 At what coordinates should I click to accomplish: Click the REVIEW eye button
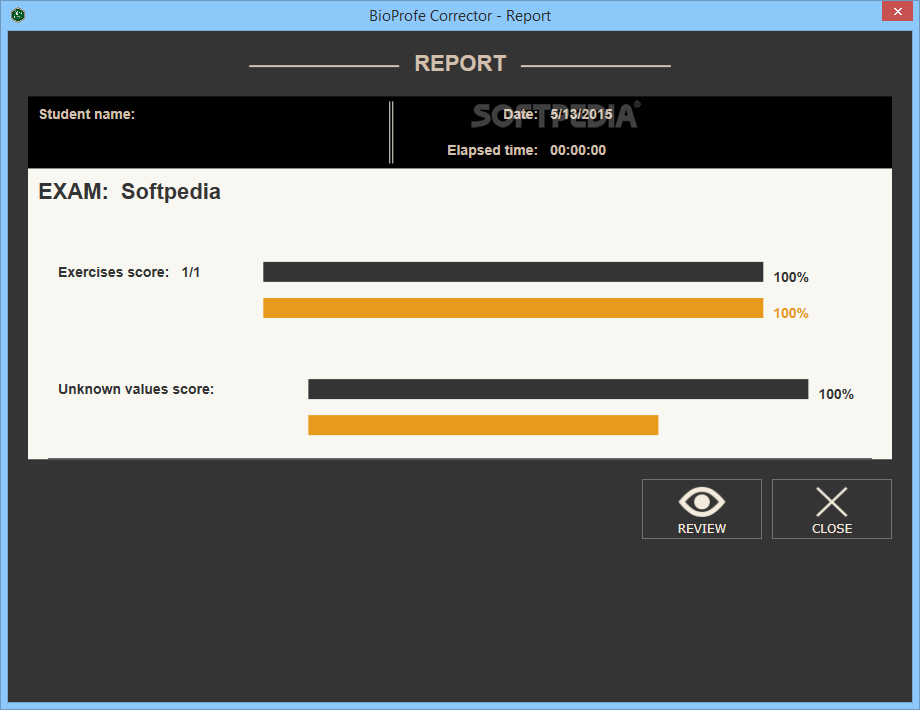point(702,509)
